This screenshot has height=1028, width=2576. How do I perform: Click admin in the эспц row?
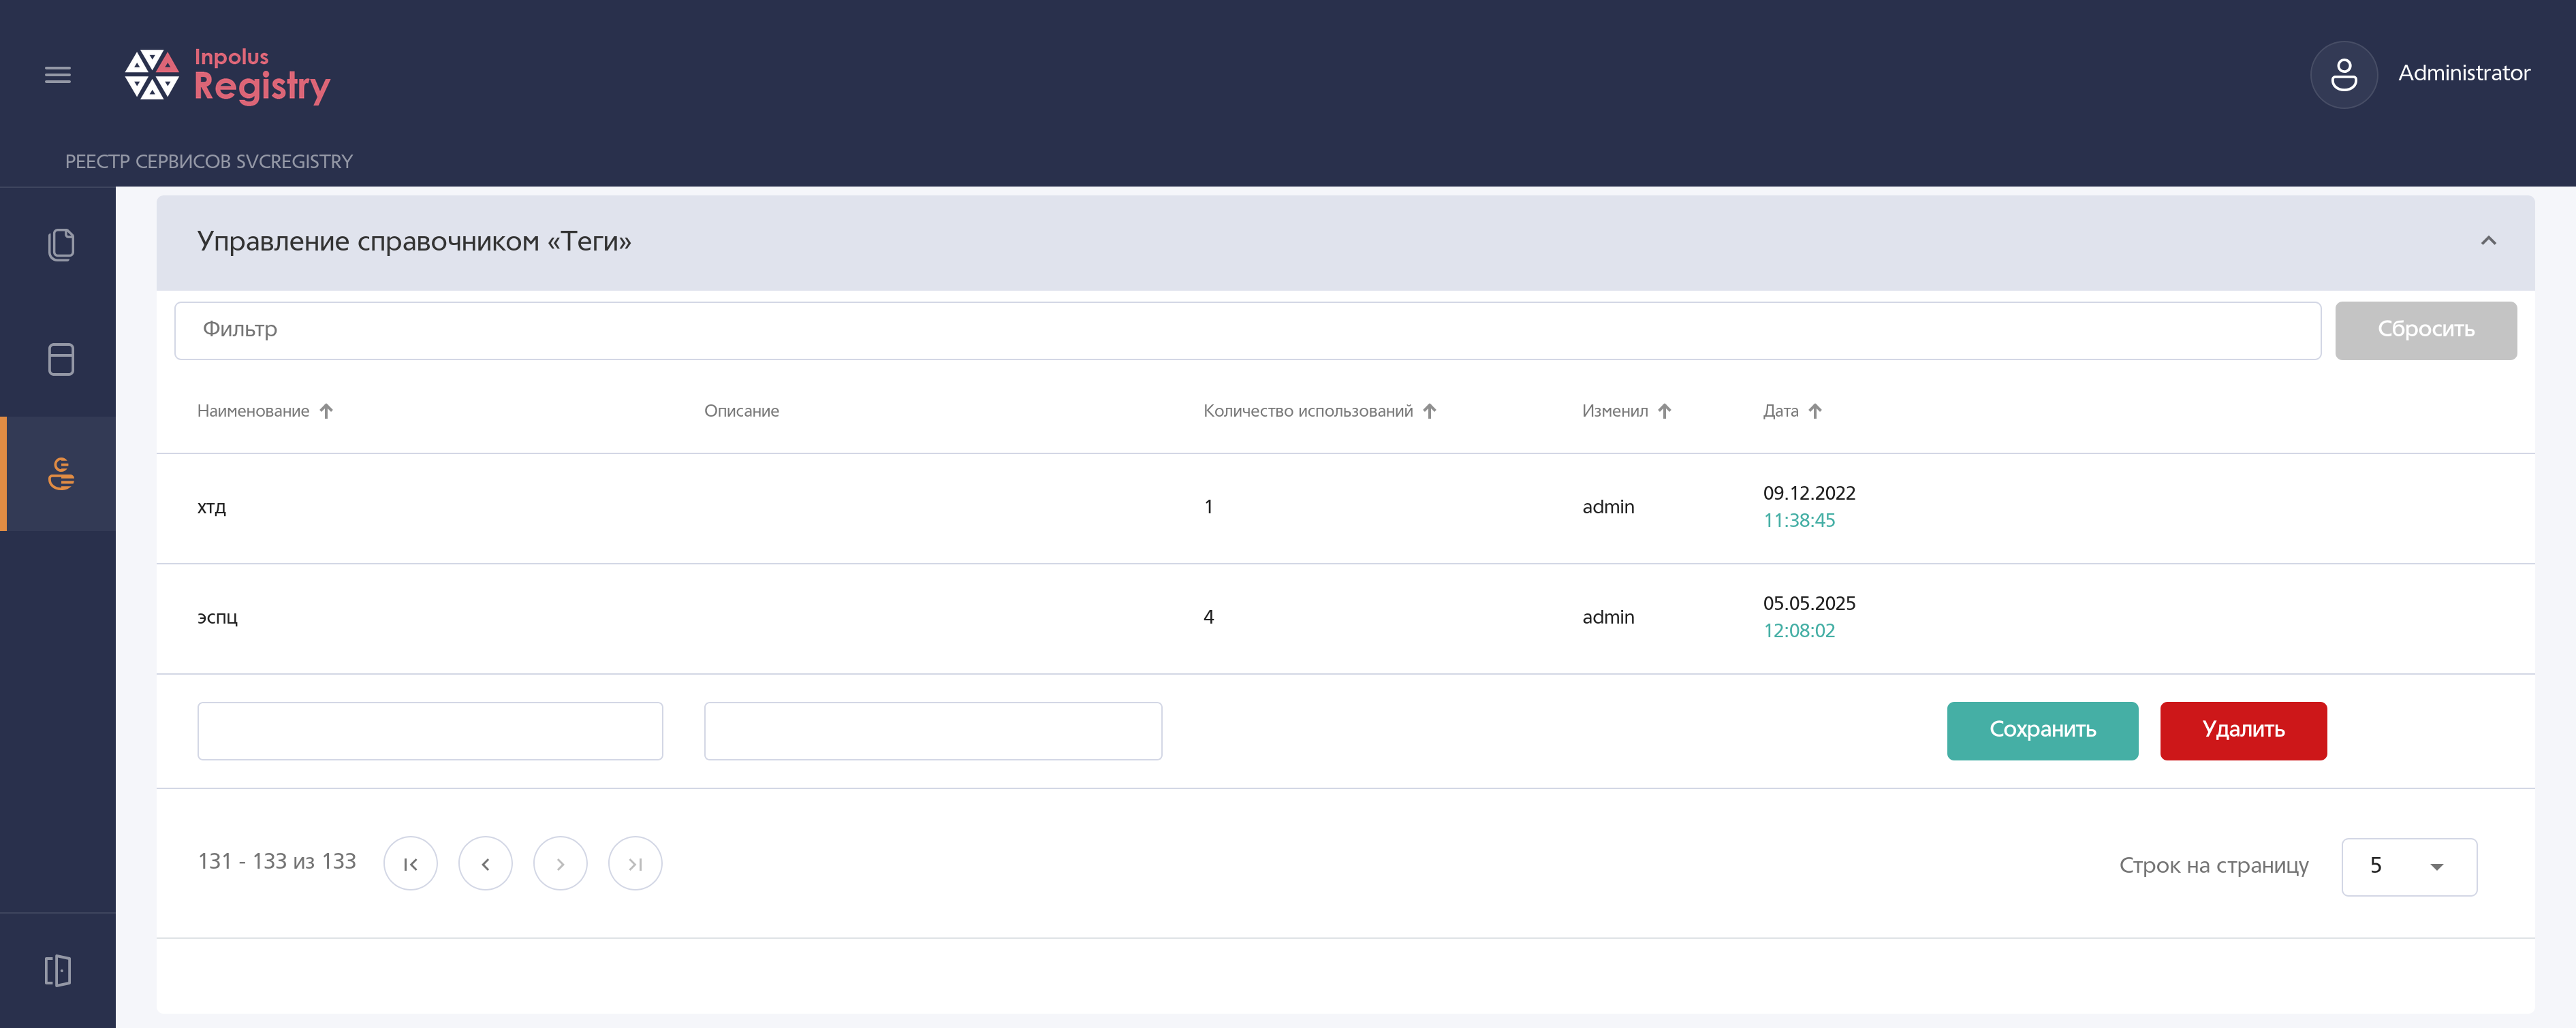[1608, 617]
